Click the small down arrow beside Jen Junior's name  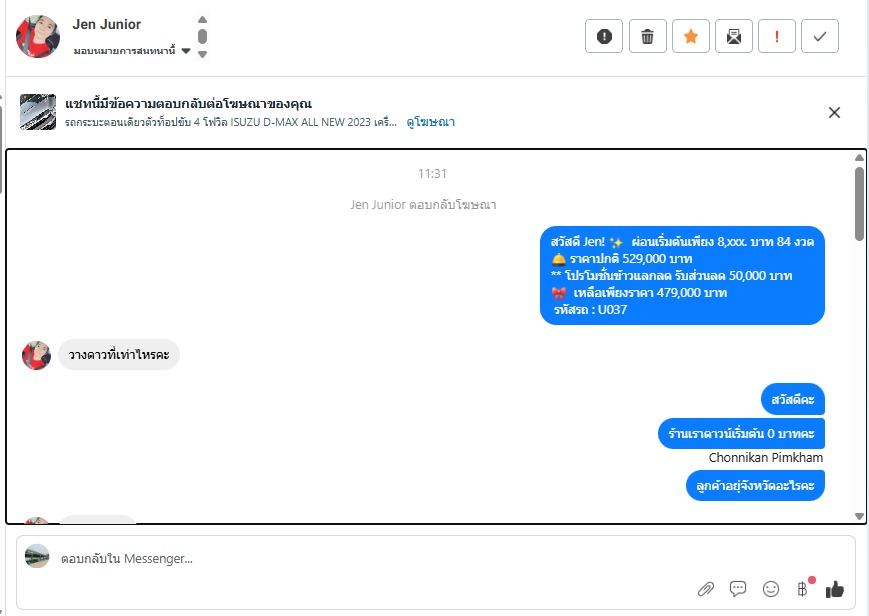pyautogui.click(x=202, y=54)
